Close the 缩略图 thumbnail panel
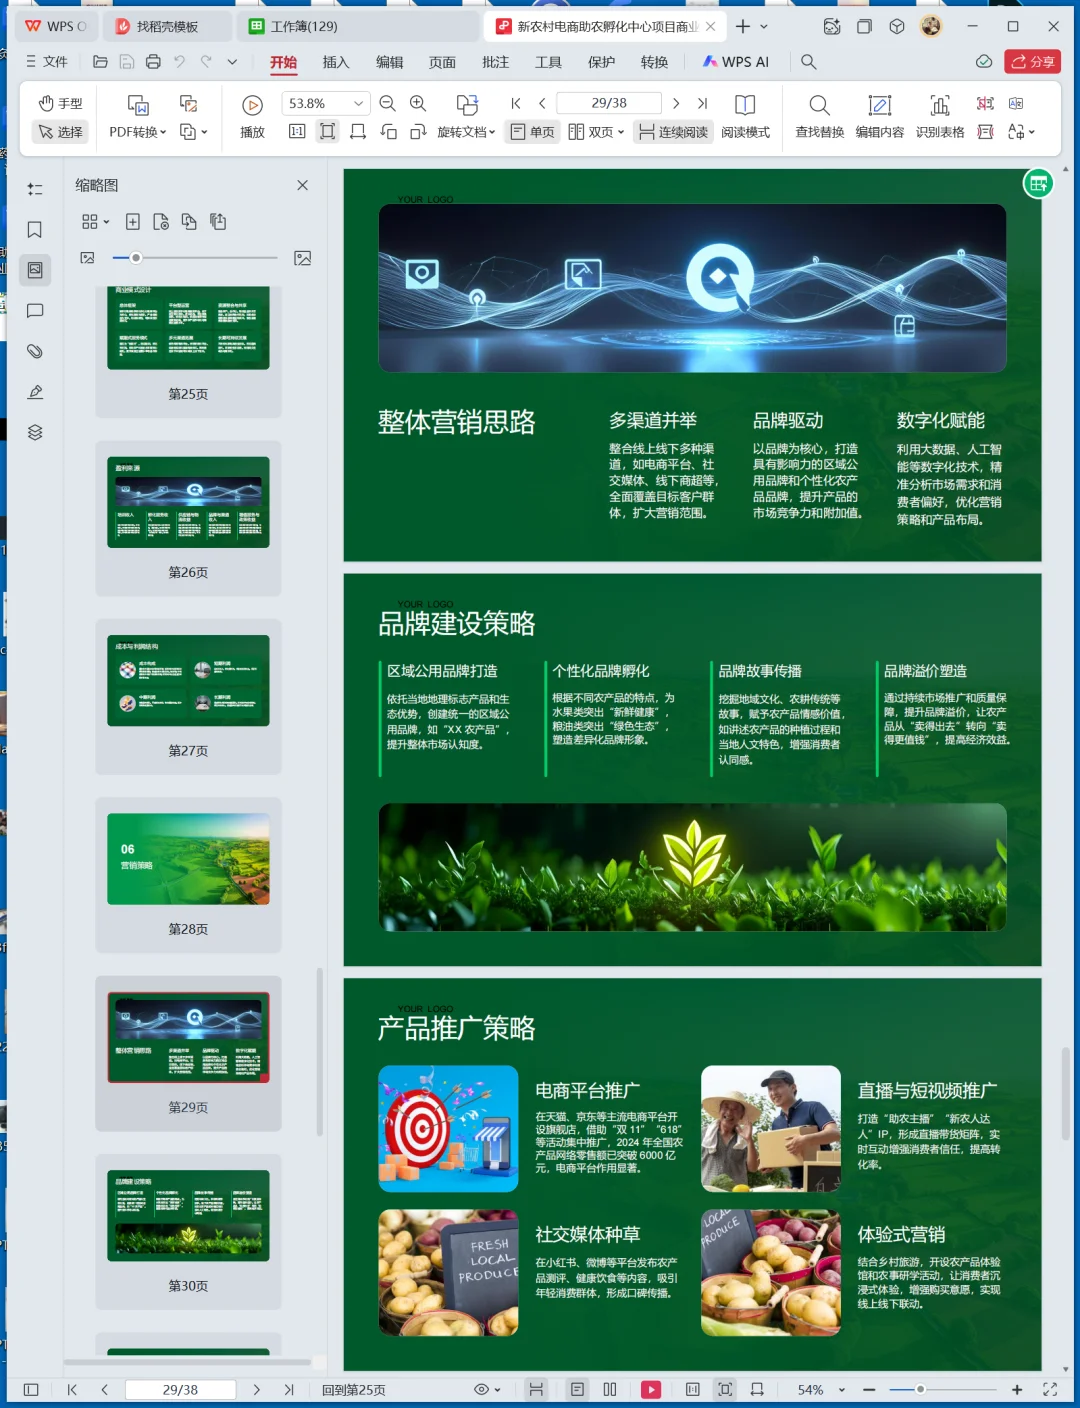Viewport: 1080px width, 1408px height. point(303,185)
